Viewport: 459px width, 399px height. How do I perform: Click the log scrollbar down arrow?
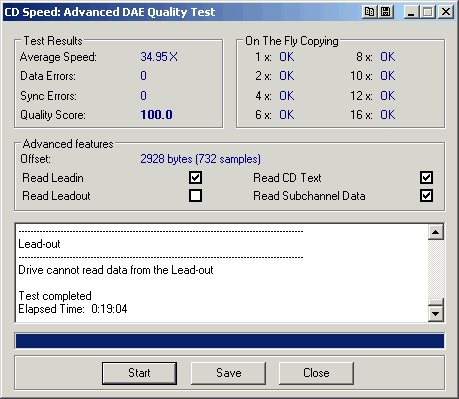[x=436, y=314]
